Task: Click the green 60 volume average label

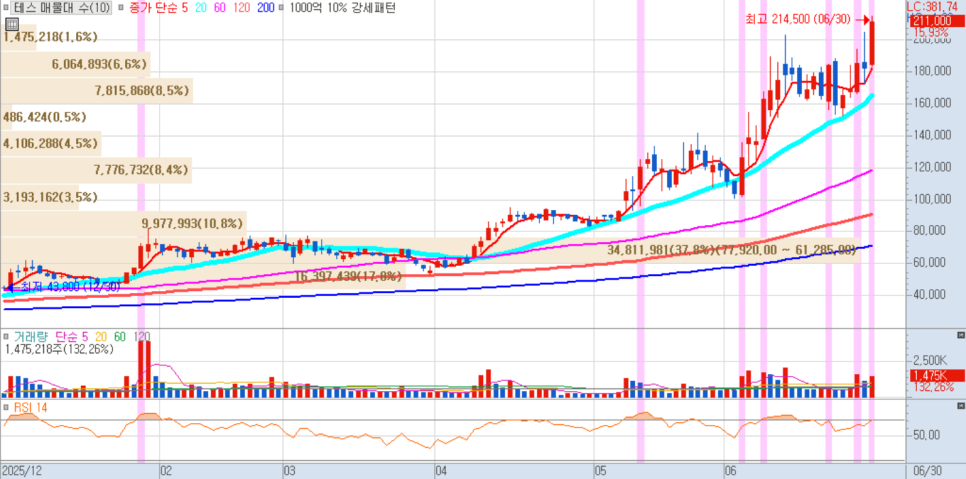Action: (x=120, y=337)
